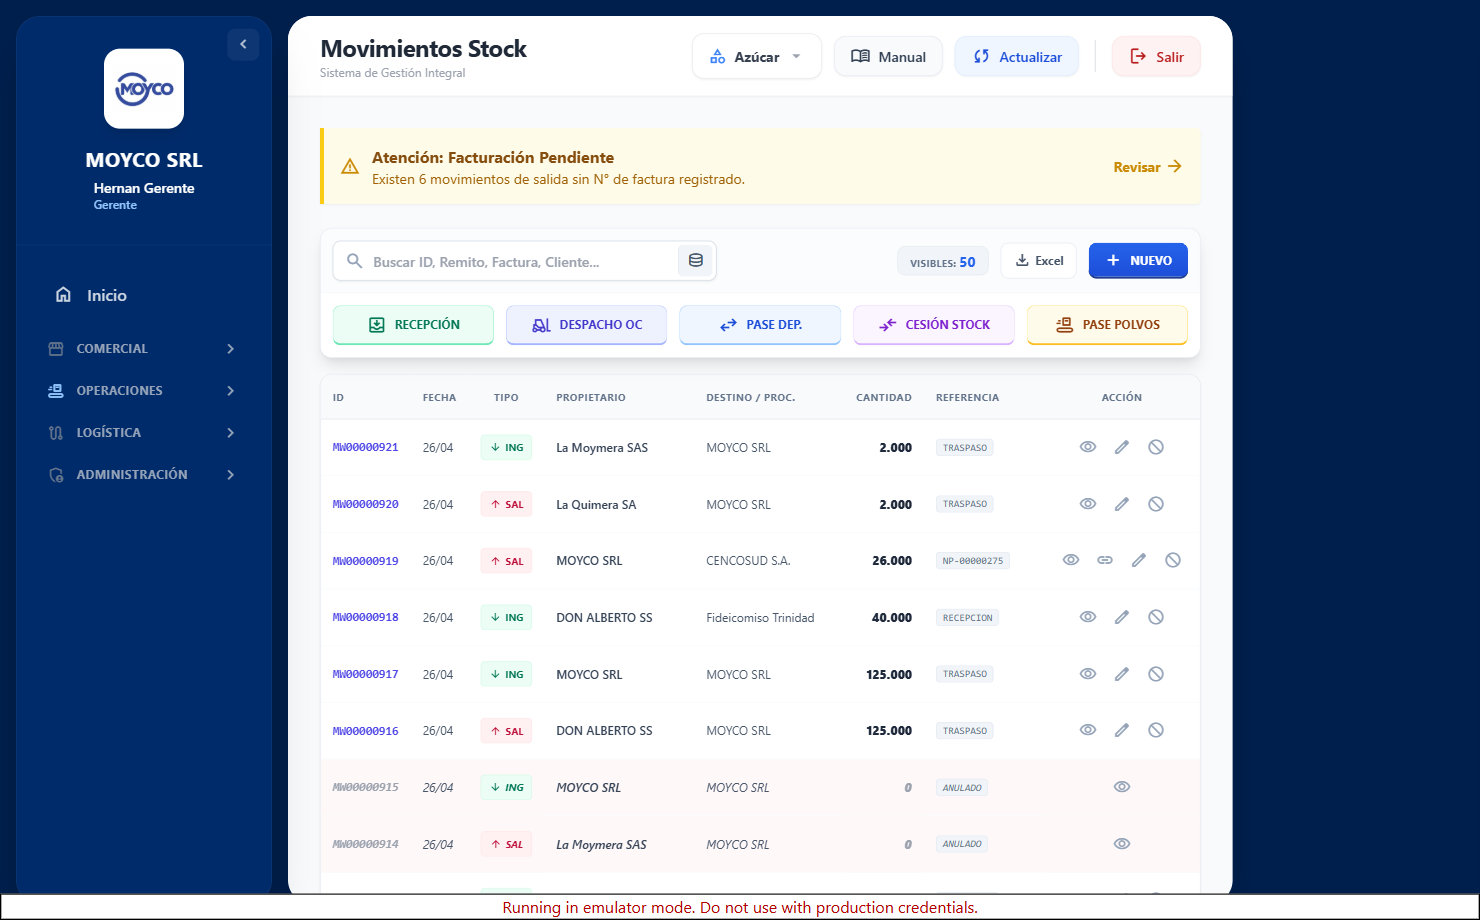Select the PASE DEP. movement type

point(760,325)
